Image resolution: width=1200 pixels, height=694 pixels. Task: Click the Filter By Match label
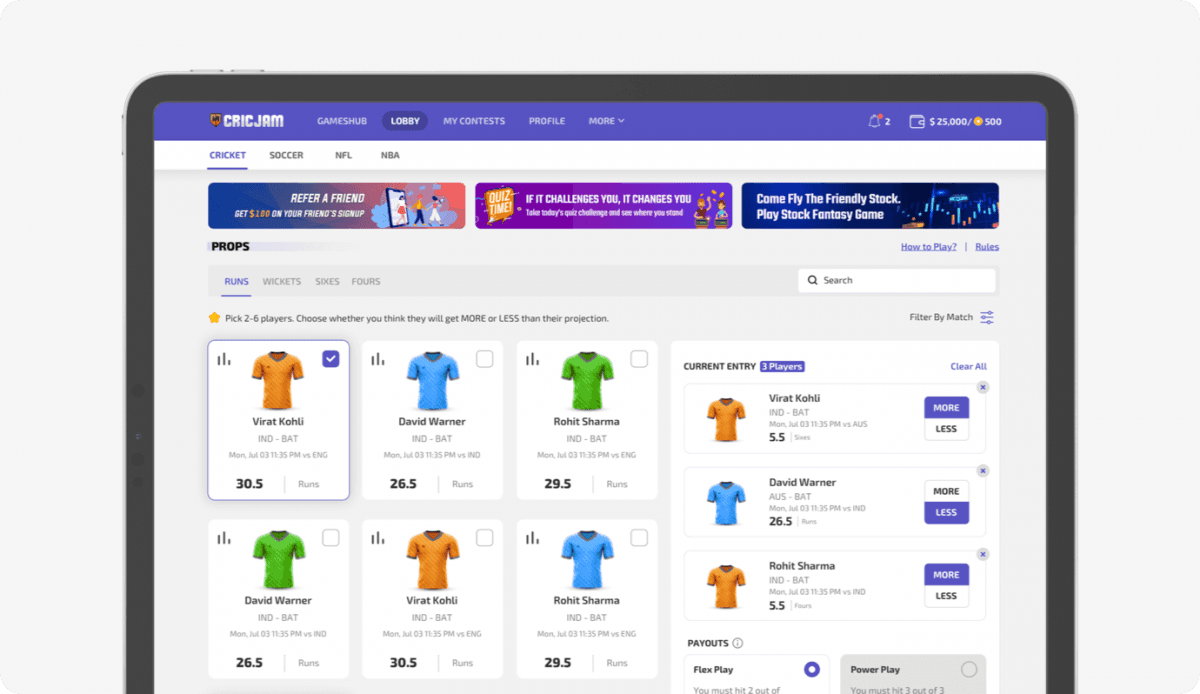[x=941, y=318]
